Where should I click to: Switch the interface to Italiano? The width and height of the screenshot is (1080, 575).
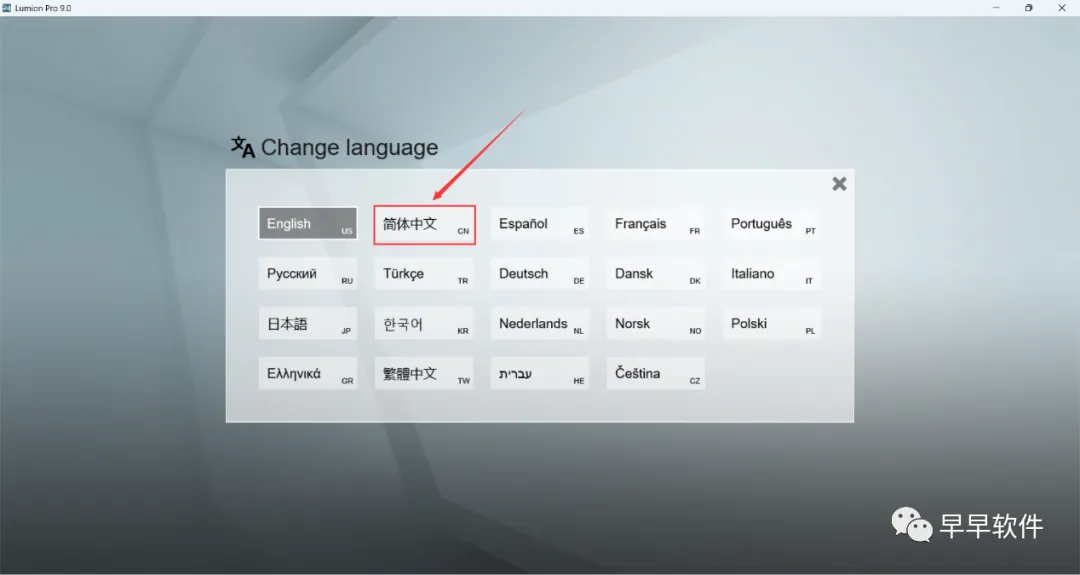tap(771, 273)
